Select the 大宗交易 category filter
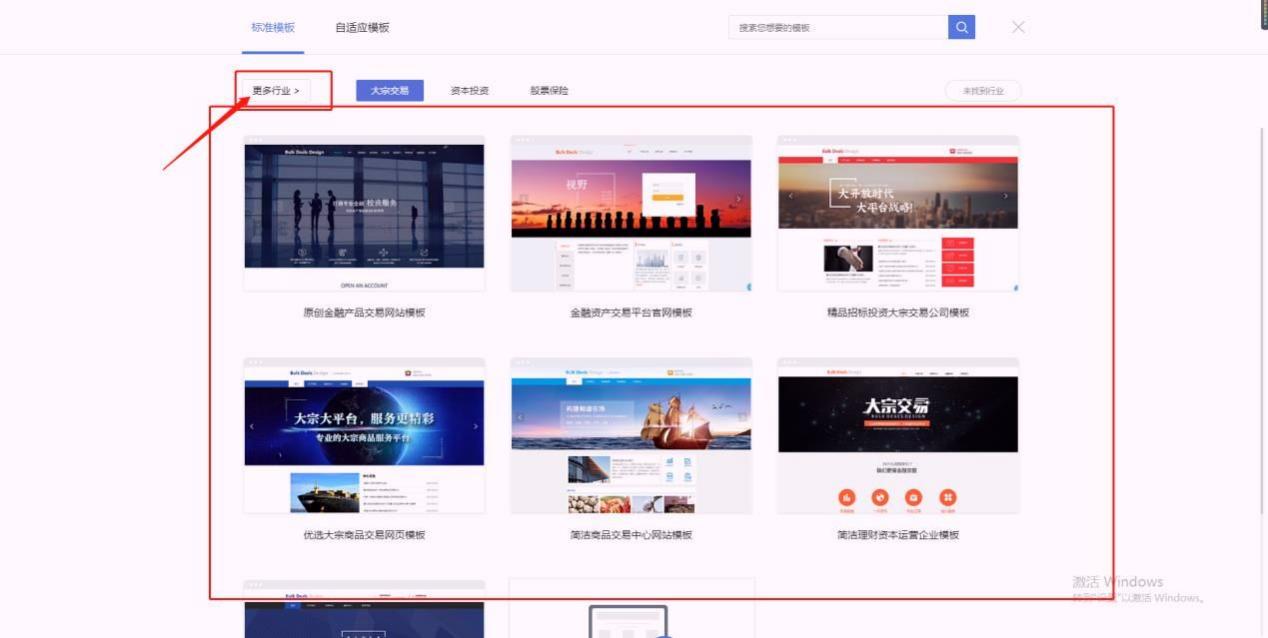The width and height of the screenshot is (1268, 638). point(389,90)
